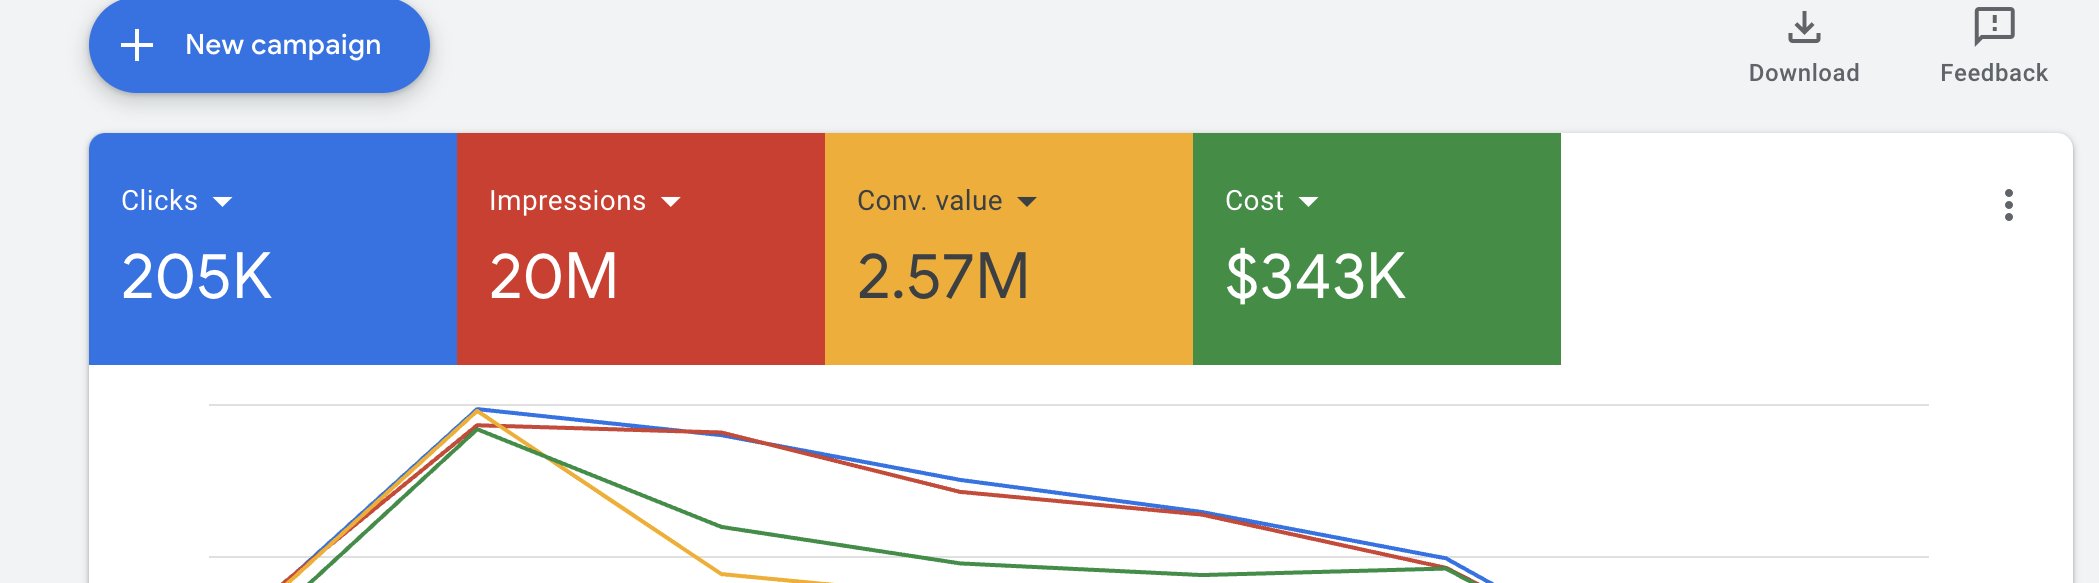The height and width of the screenshot is (583, 2099).
Task: Select the red Impressions 20M value
Action: coord(553,277)
